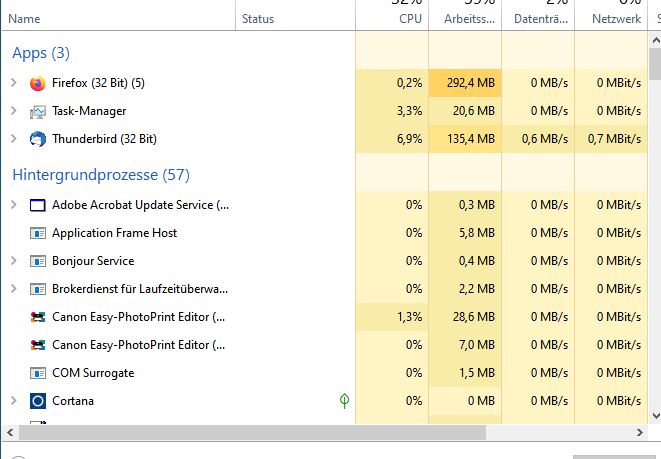Viewport: 661px width, 459px height.
Task: Expand the Cortana process row
Action: pyautogui.click(x=13, y=400)
